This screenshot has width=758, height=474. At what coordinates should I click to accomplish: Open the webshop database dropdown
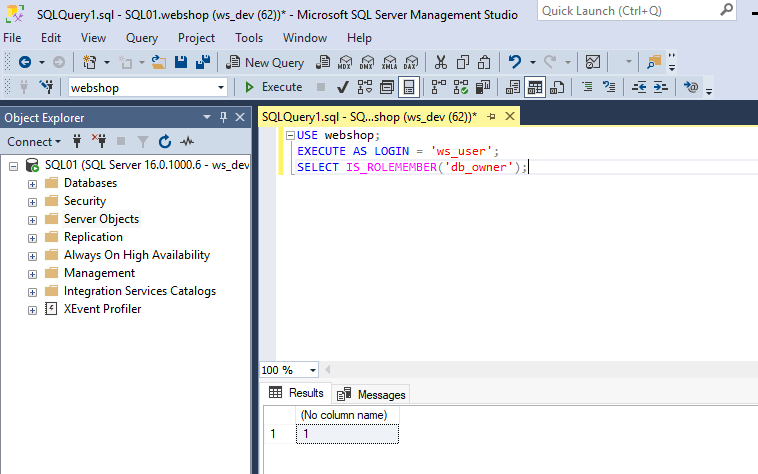click(220, 88)
